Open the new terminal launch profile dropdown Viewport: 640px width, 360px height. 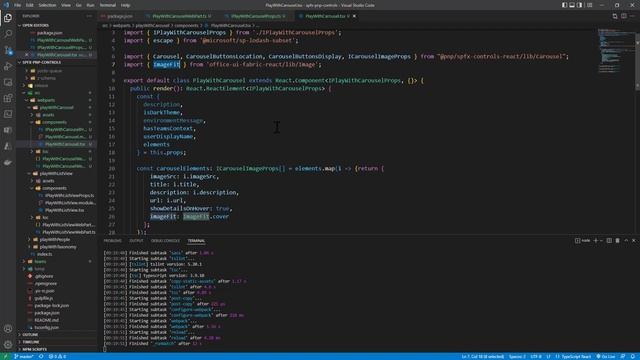(601, 241)
